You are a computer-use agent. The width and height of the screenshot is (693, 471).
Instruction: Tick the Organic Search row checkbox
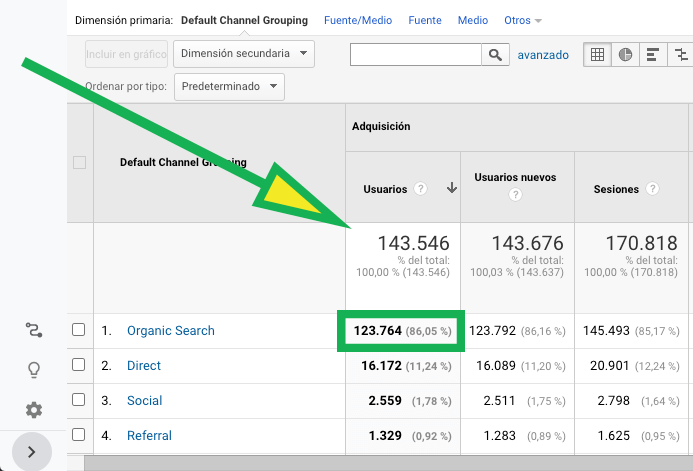[79, 330]
